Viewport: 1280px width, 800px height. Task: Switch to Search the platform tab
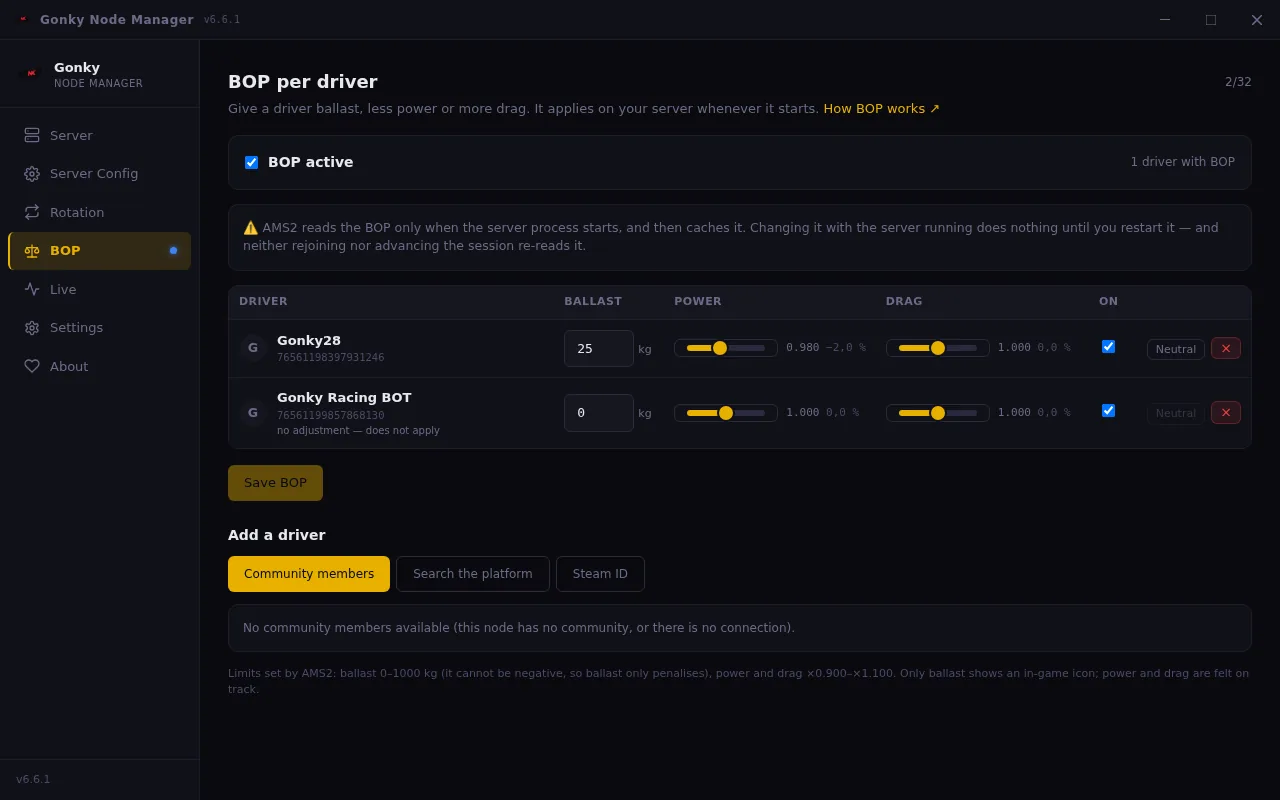(473, 574)
